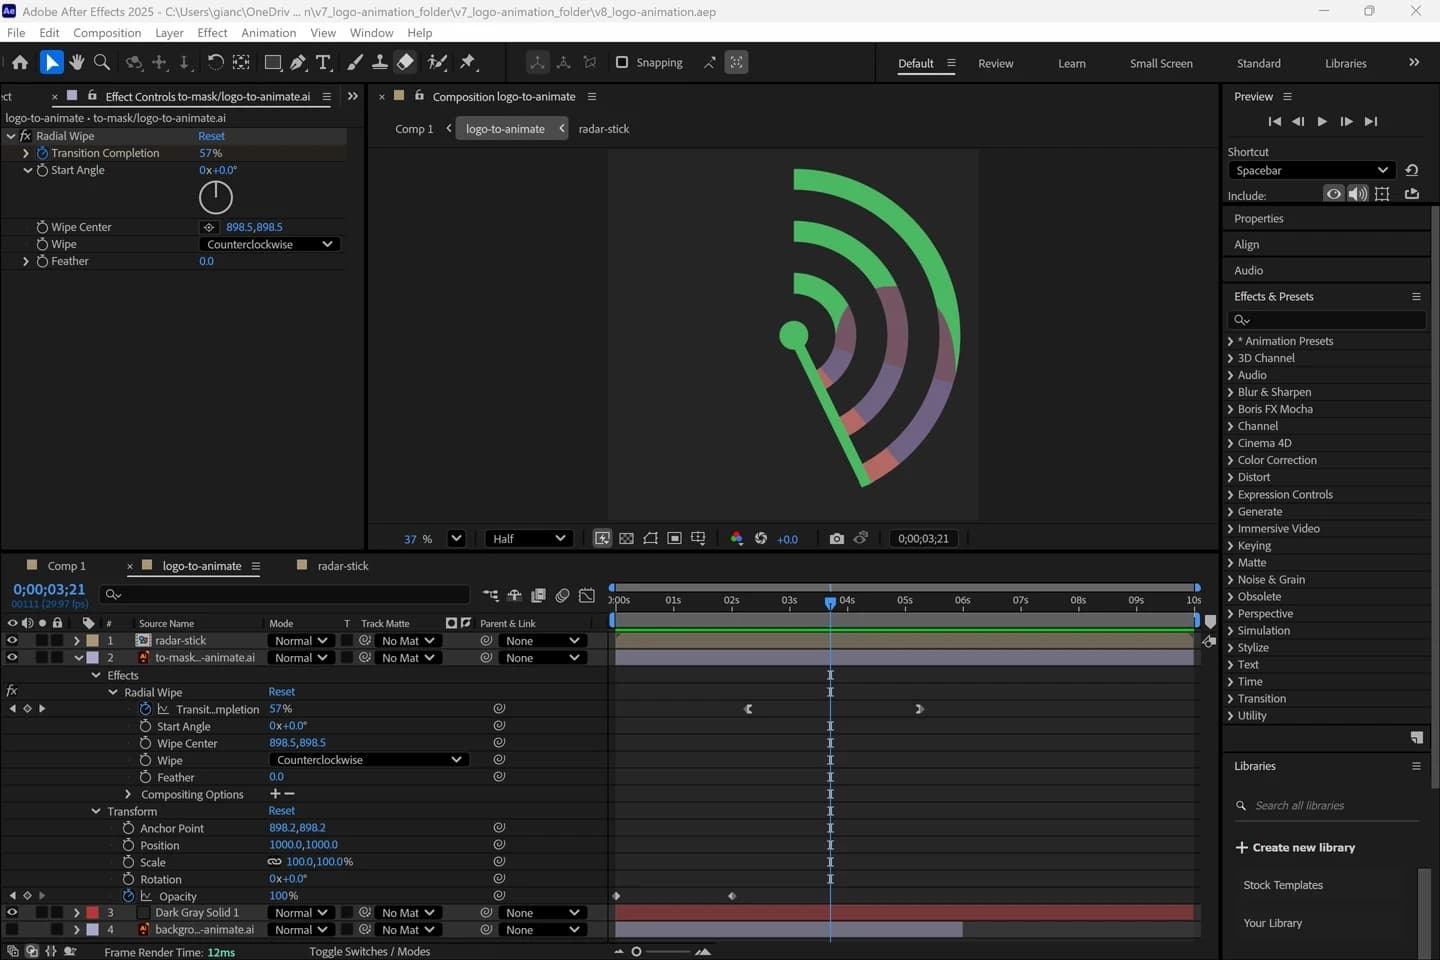1440x960 pixels.
Task: Open the show channel RGB icon
Action: pos(737,538)
